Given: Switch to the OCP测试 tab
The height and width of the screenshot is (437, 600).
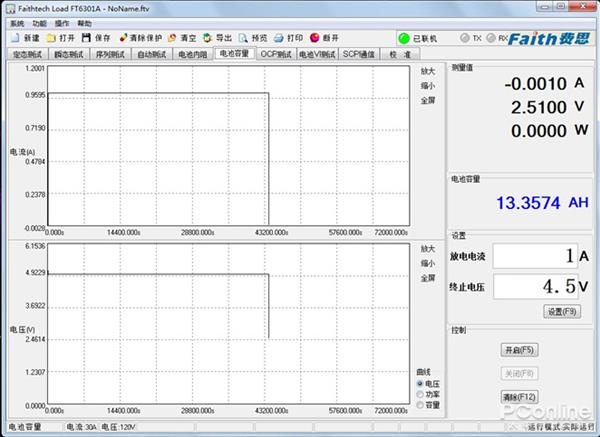Looking at the screenshot, I should pyautogui.click(x=276, y=54).
